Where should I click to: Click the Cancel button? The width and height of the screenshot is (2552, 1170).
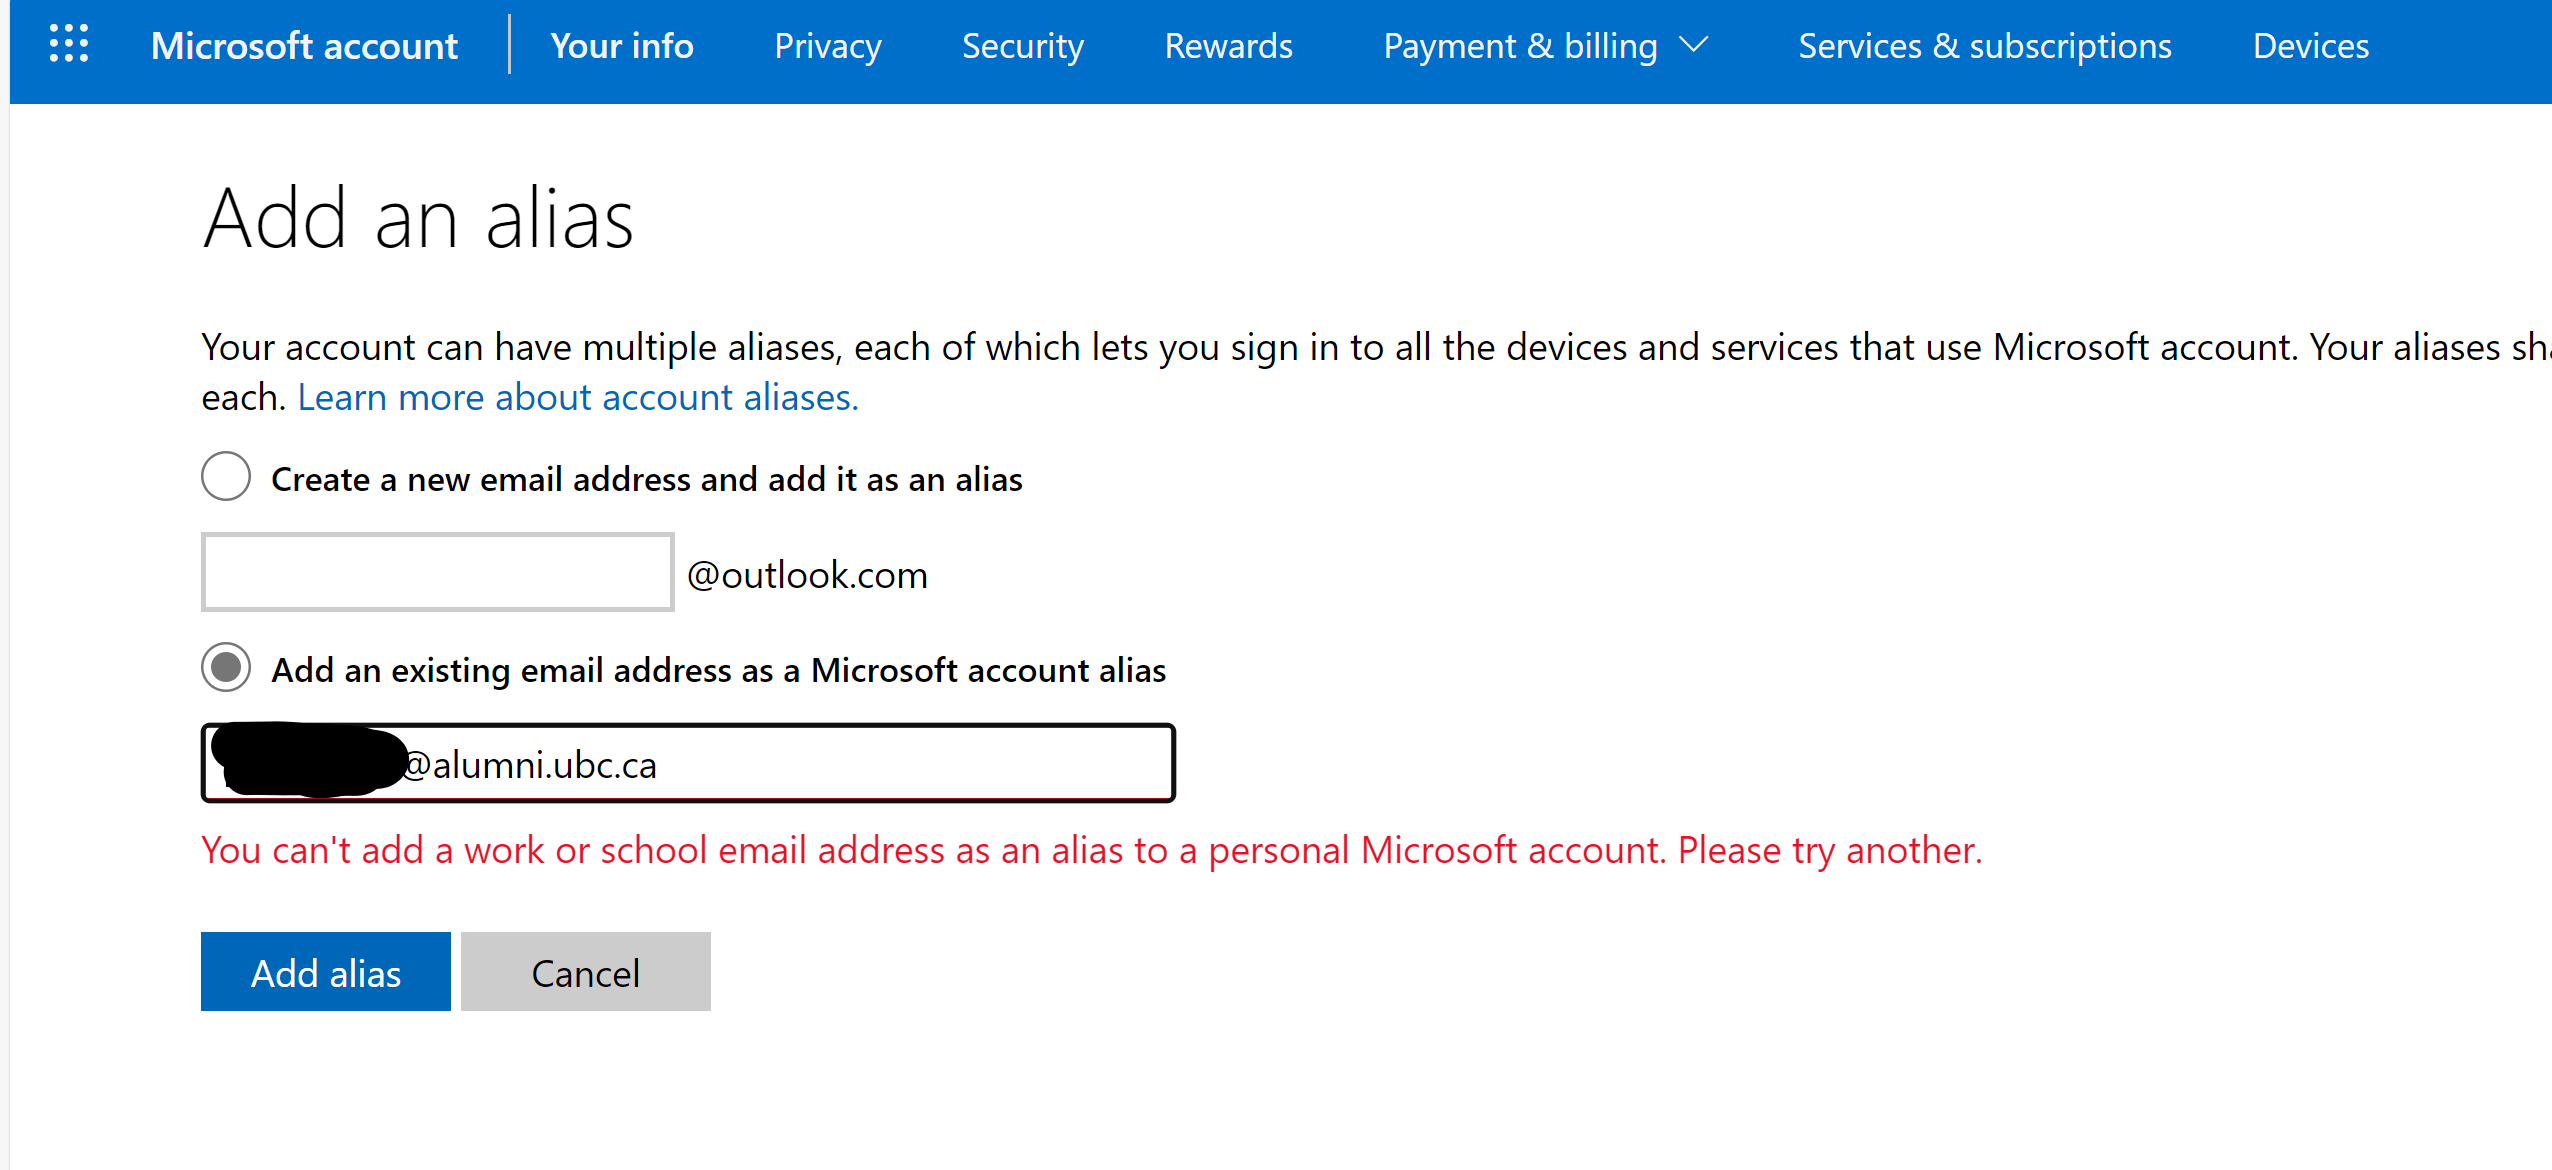click(586, 972)
